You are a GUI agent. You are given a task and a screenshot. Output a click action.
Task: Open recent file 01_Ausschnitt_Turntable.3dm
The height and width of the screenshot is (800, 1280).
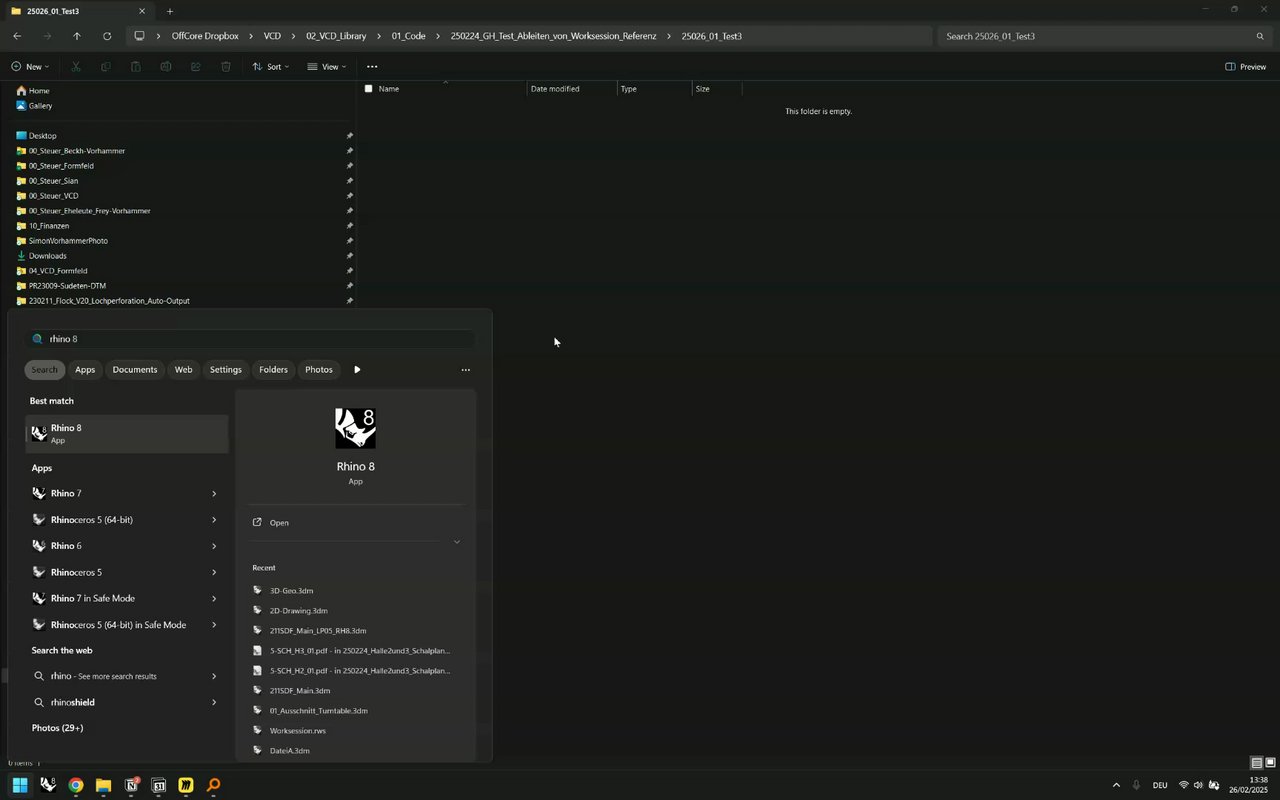point(318,711)
